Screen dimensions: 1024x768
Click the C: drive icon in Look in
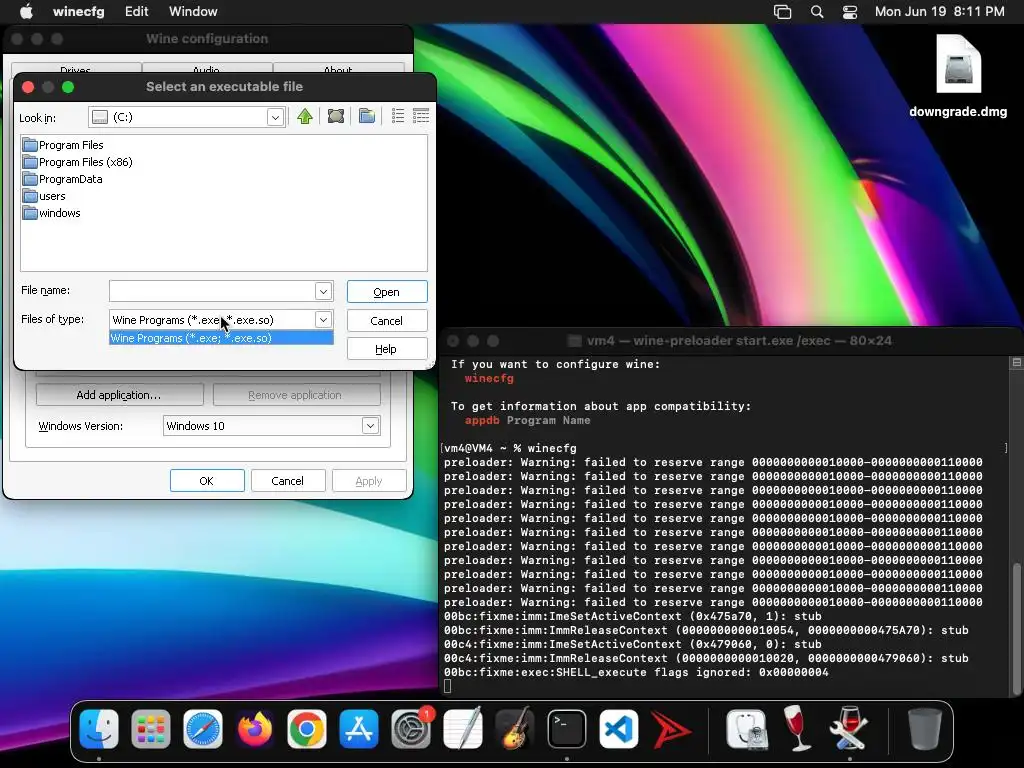(100, 117)
